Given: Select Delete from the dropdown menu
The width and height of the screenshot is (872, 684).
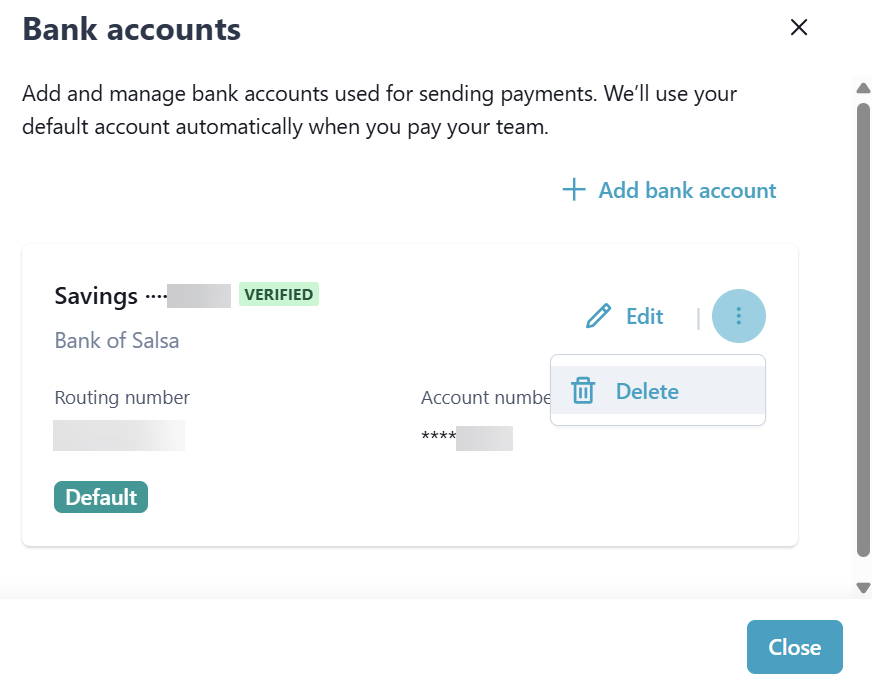Looking at the screenshot, I should 647,391.
